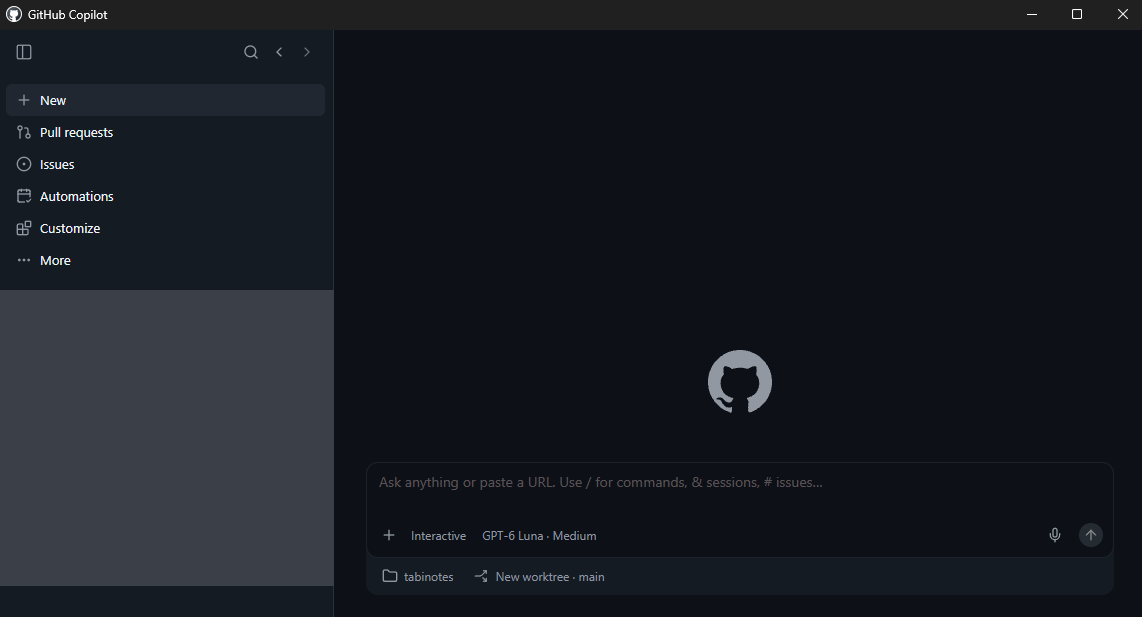Click the Automations calendar icon
The height and width of the screenshot is (617, 1142).
click(24, 196)
